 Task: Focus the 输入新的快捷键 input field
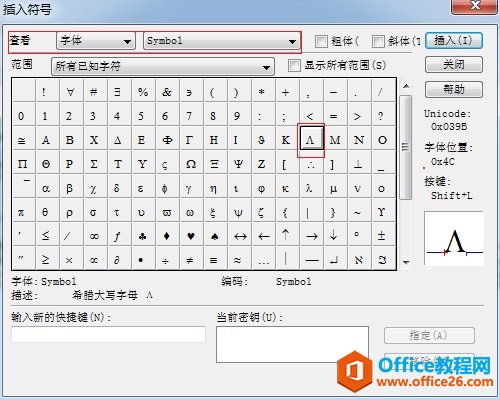point(108,334)
